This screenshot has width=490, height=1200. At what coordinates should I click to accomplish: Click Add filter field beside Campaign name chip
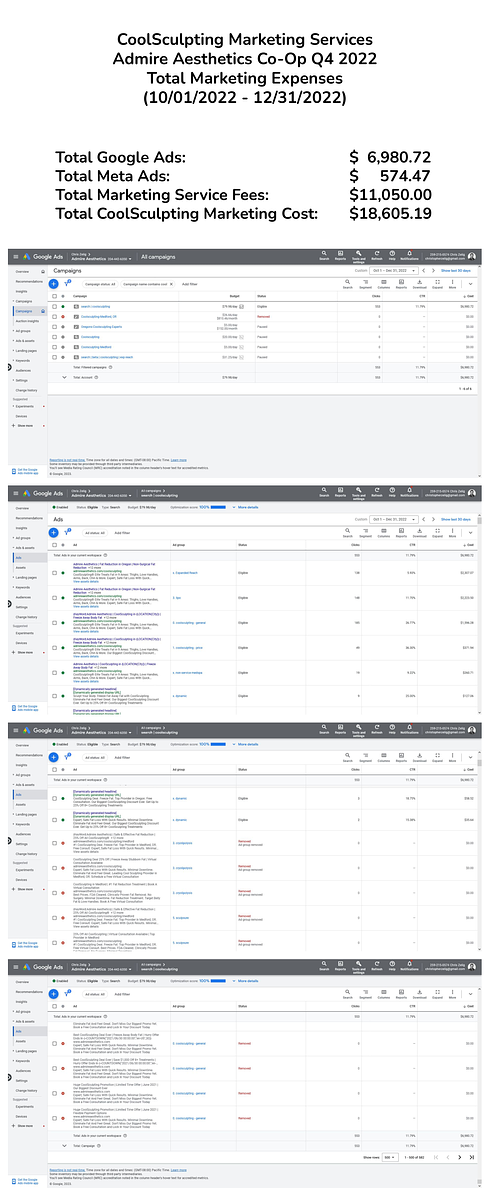(x=189, y=283)
